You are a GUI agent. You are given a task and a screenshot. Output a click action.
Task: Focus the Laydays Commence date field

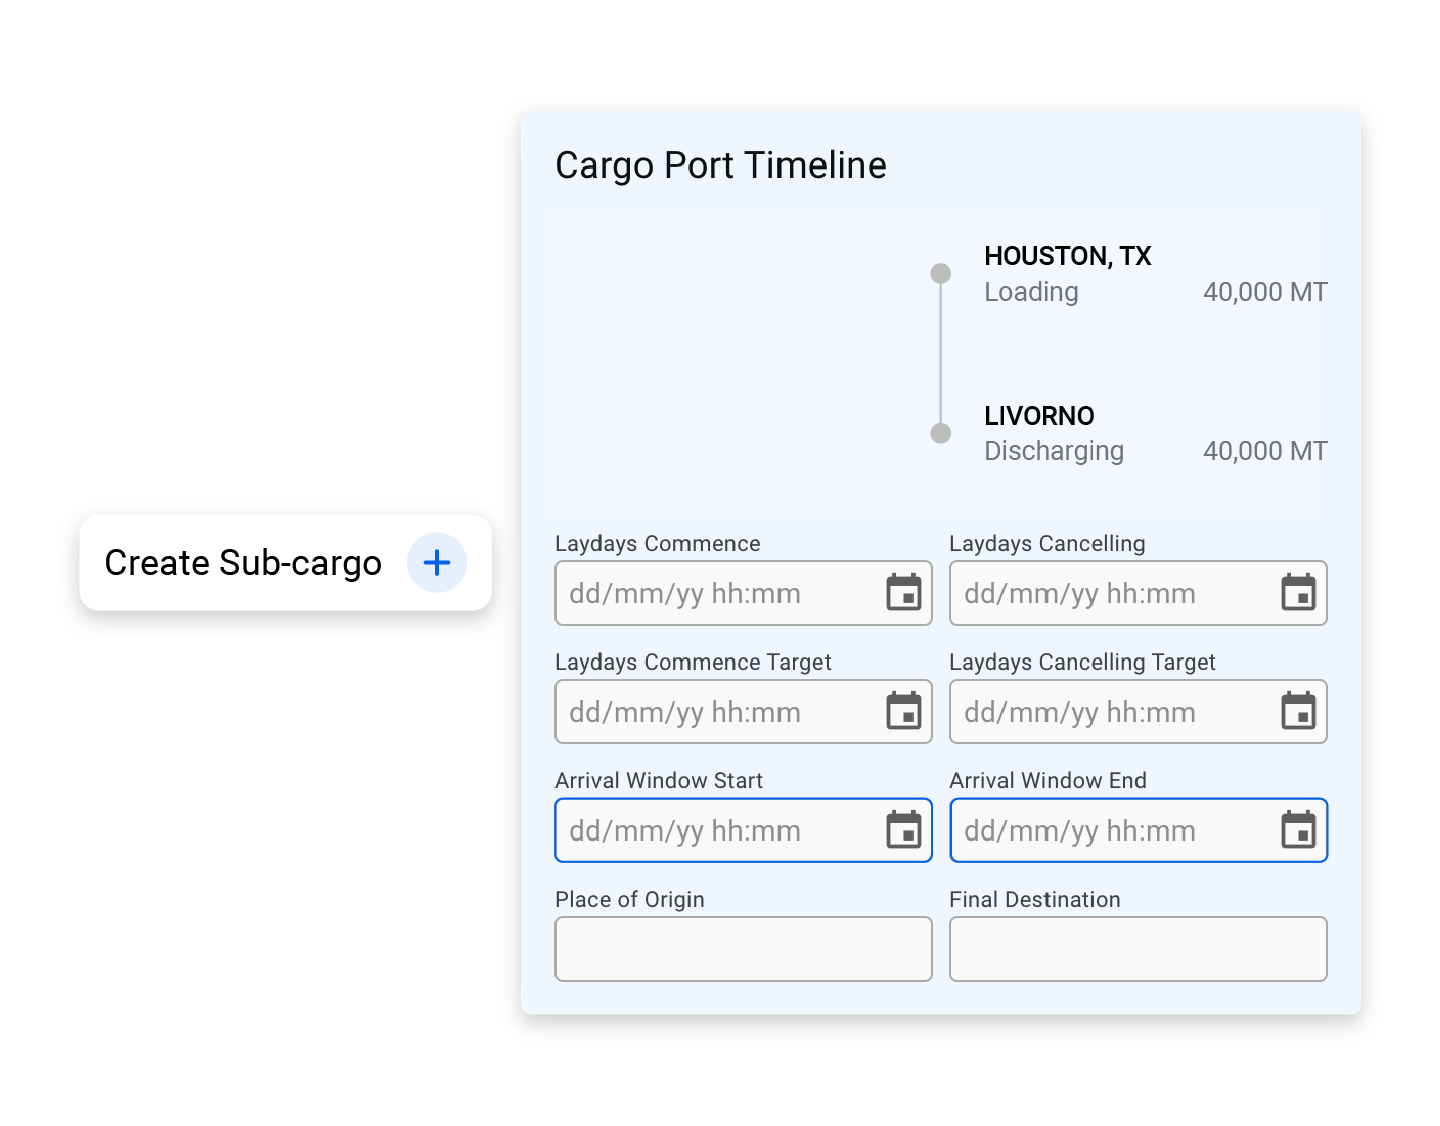point(743,593)
